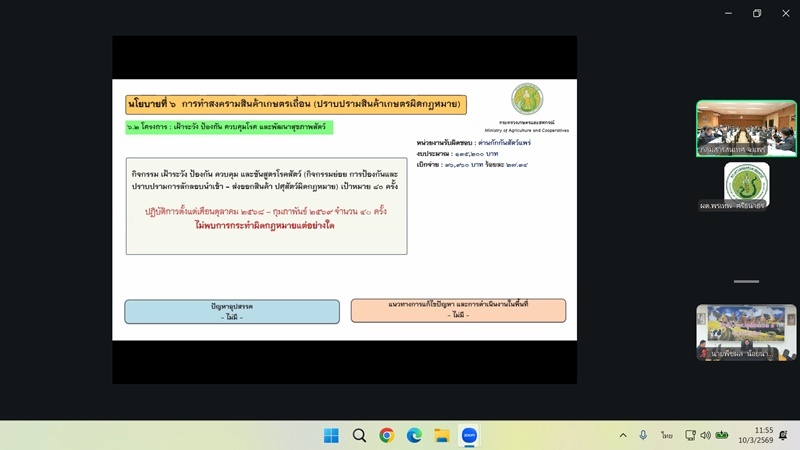Select the highlighted conference room video thumbnail
The height and width of the screenshot is (450, 800).
(746, 128)
